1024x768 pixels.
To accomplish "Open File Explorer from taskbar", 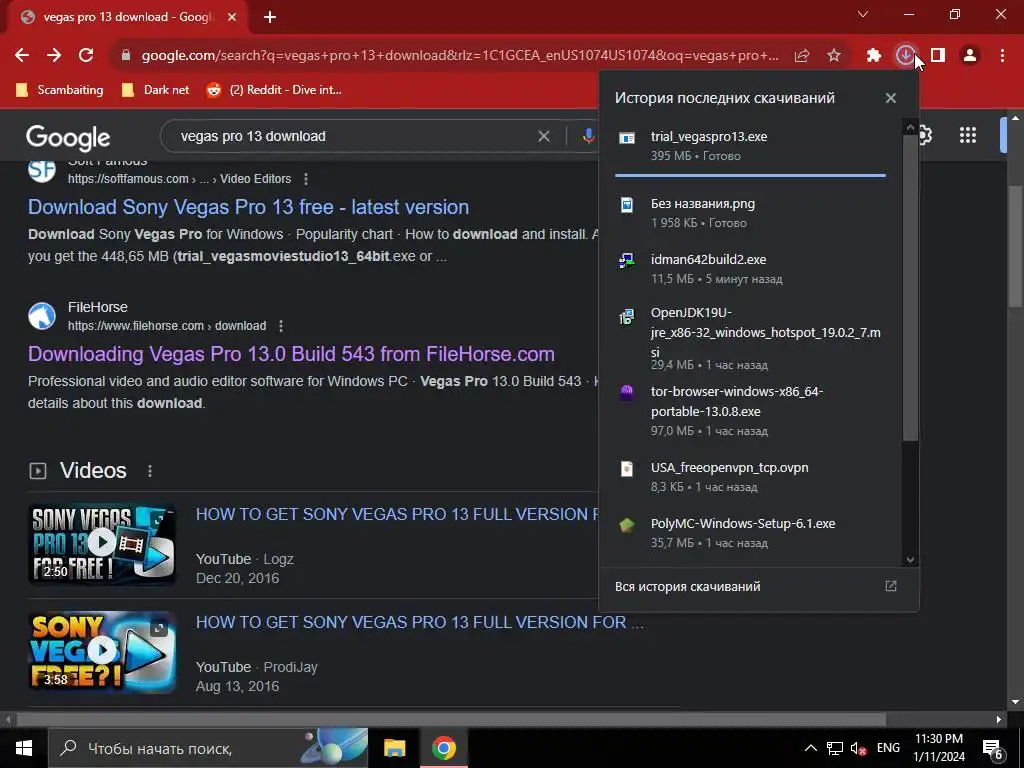I will point(394,748).
